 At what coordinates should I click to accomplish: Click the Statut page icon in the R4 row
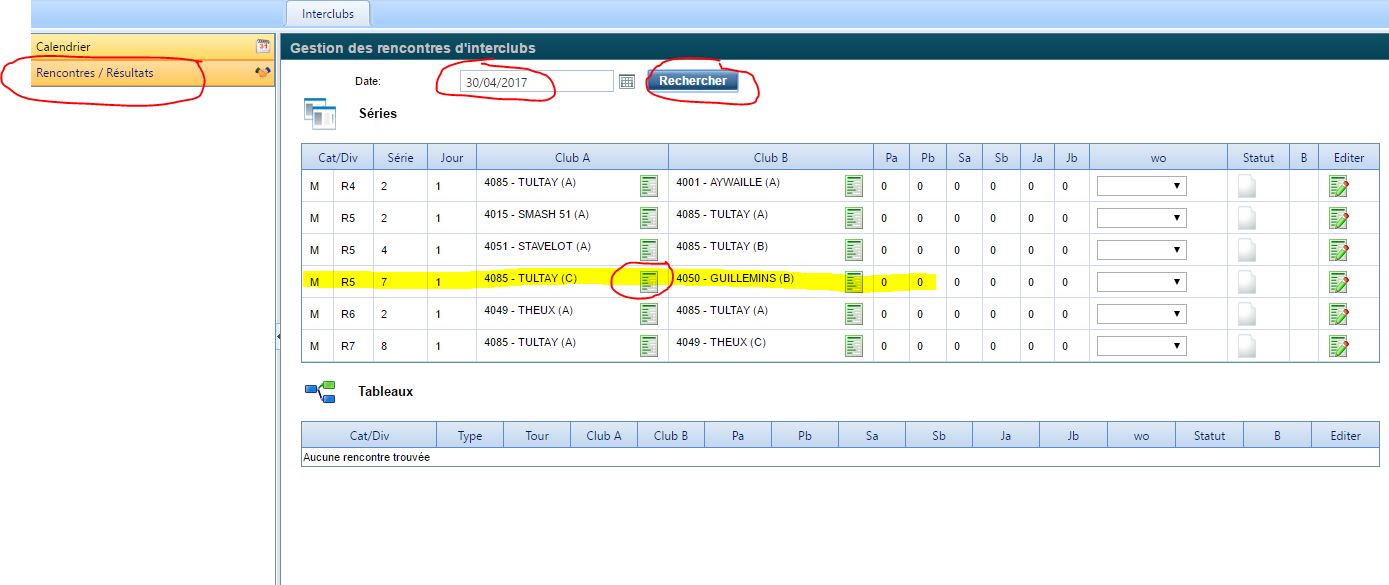1247,186
